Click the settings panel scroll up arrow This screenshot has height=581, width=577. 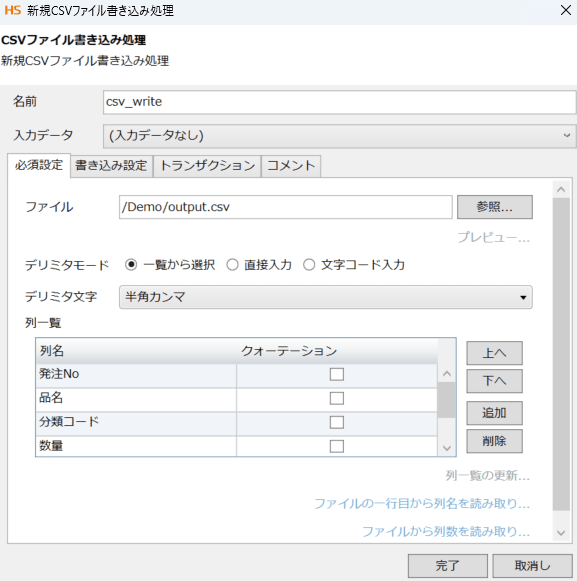(x=561, y=190)
